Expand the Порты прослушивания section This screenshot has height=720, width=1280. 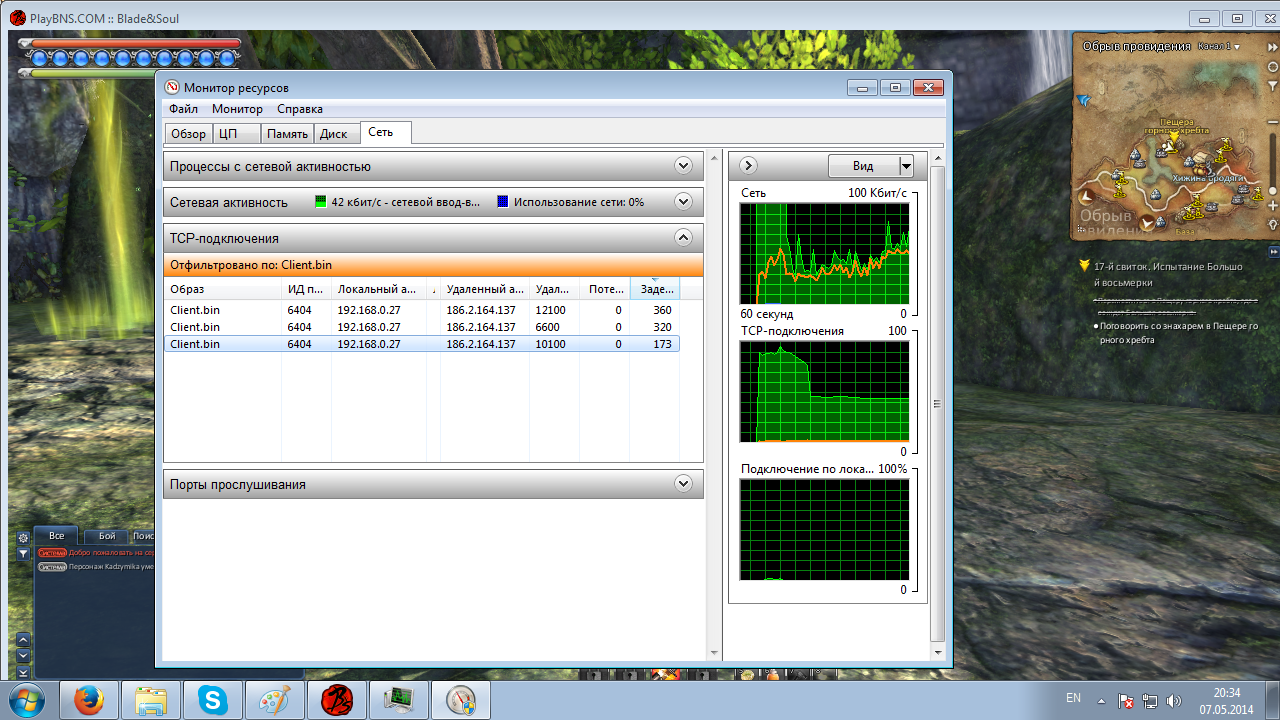683,484
